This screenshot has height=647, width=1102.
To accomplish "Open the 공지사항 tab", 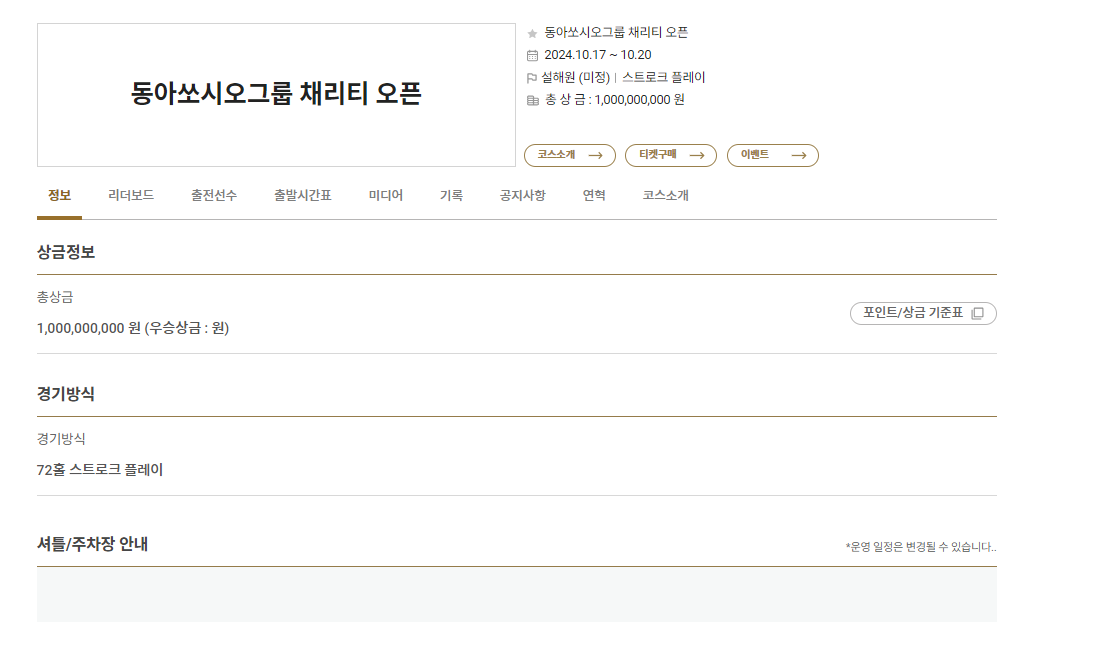I will (522, 195).
